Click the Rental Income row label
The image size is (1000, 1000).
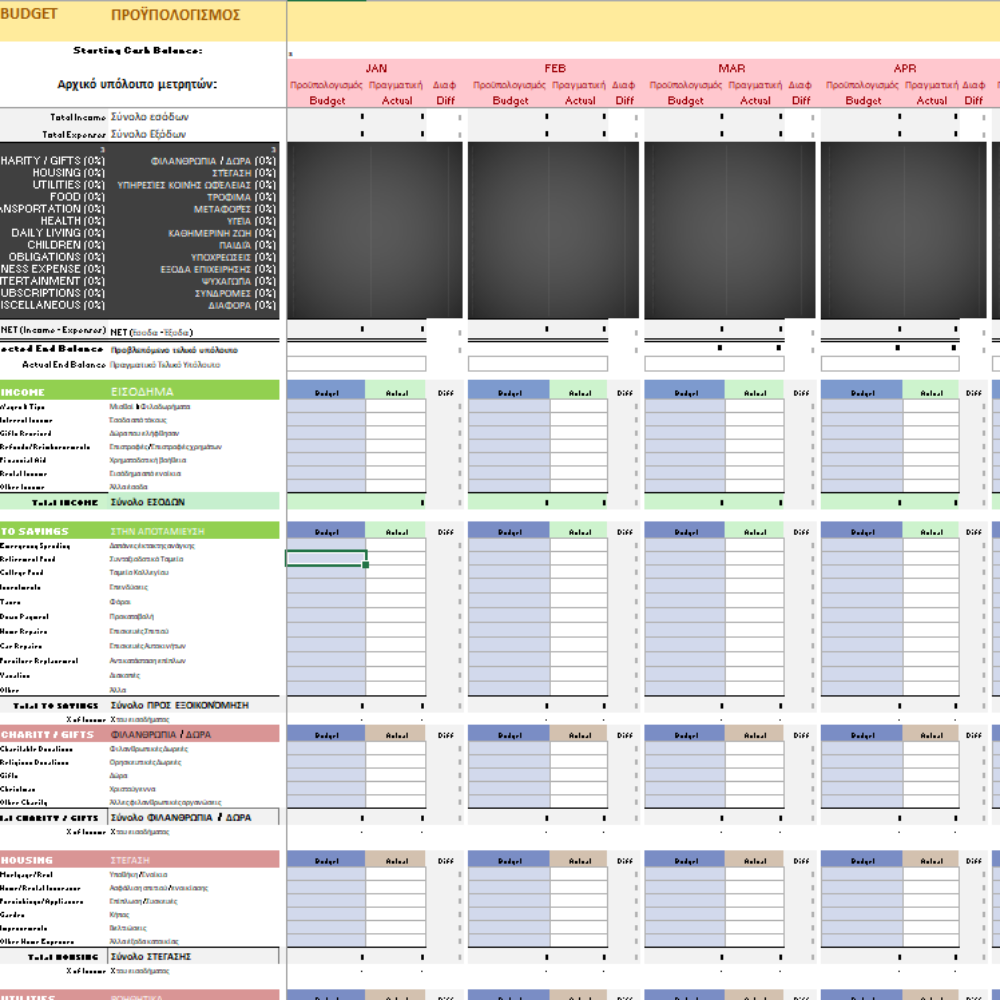(24, 474)
